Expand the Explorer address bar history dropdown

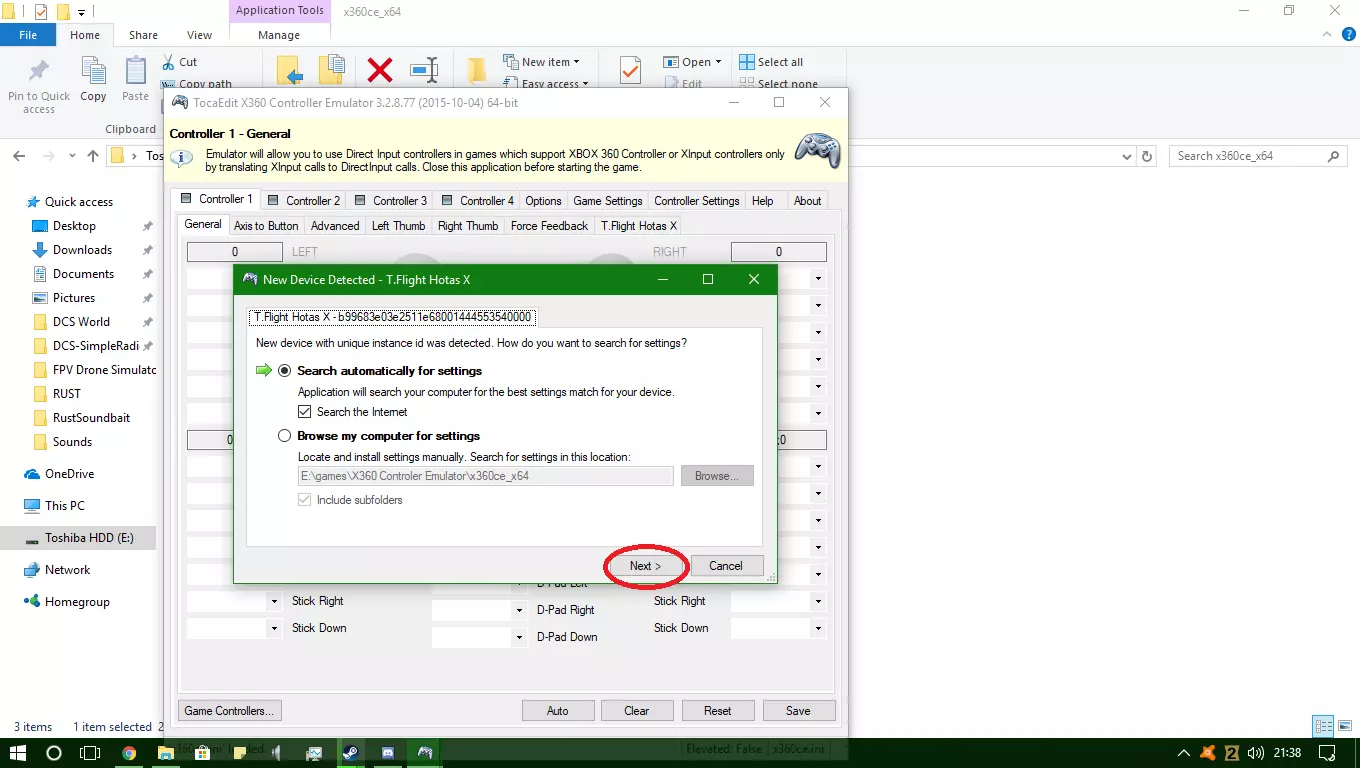point(1128,156)
